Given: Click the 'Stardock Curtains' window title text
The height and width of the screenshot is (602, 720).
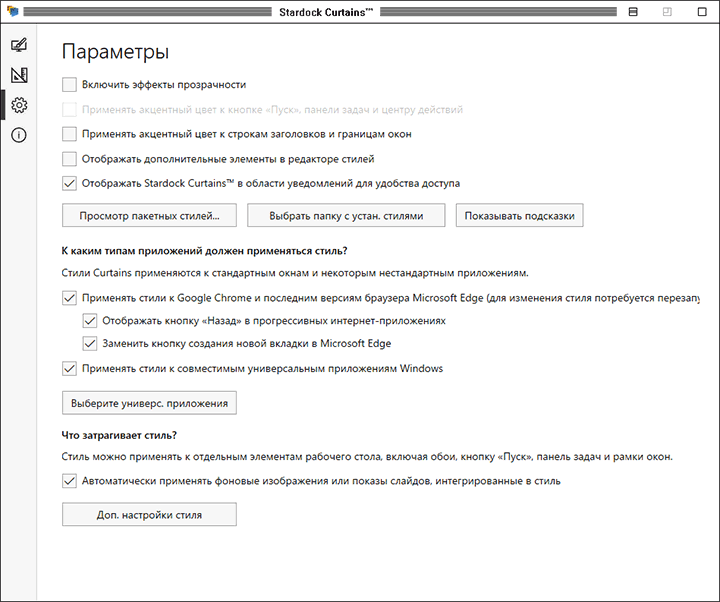Looking at the screenshot, I should (326, 12).
